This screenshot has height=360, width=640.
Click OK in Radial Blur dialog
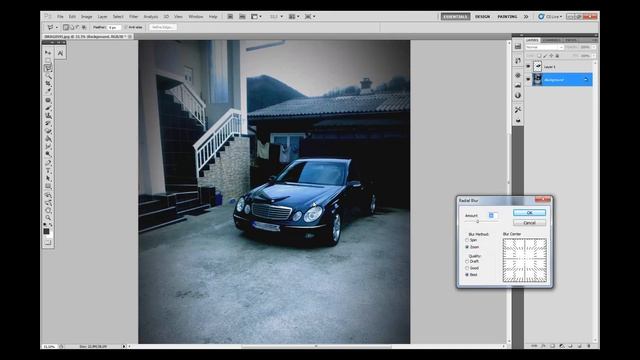point(529,213)
